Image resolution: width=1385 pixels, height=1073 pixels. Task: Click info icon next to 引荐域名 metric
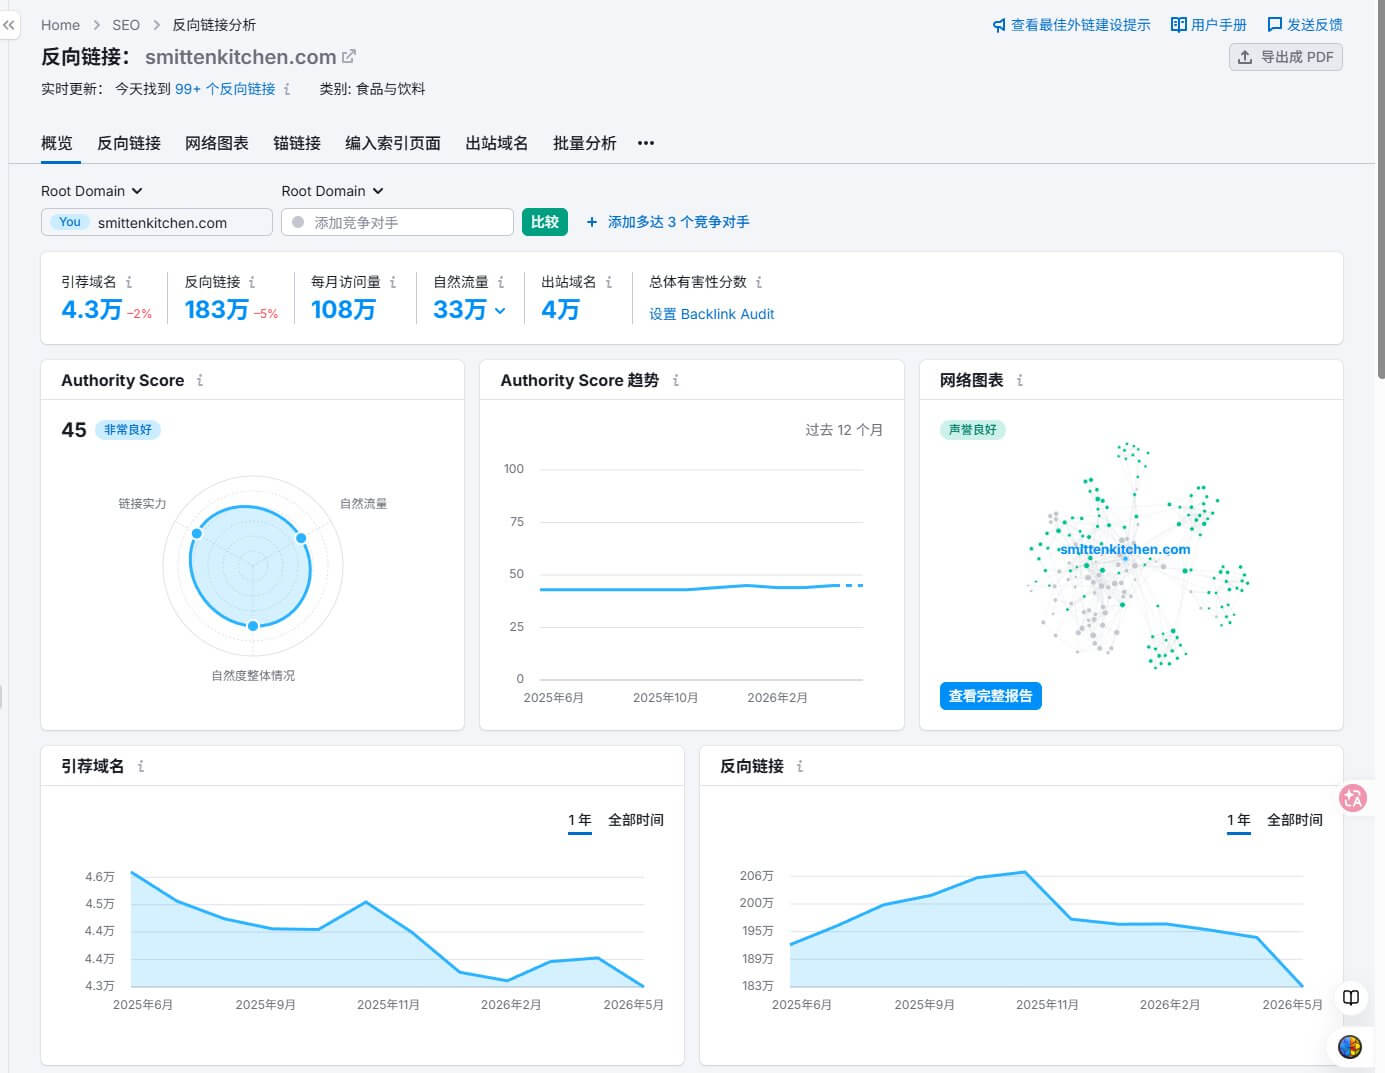click(129, 282)
